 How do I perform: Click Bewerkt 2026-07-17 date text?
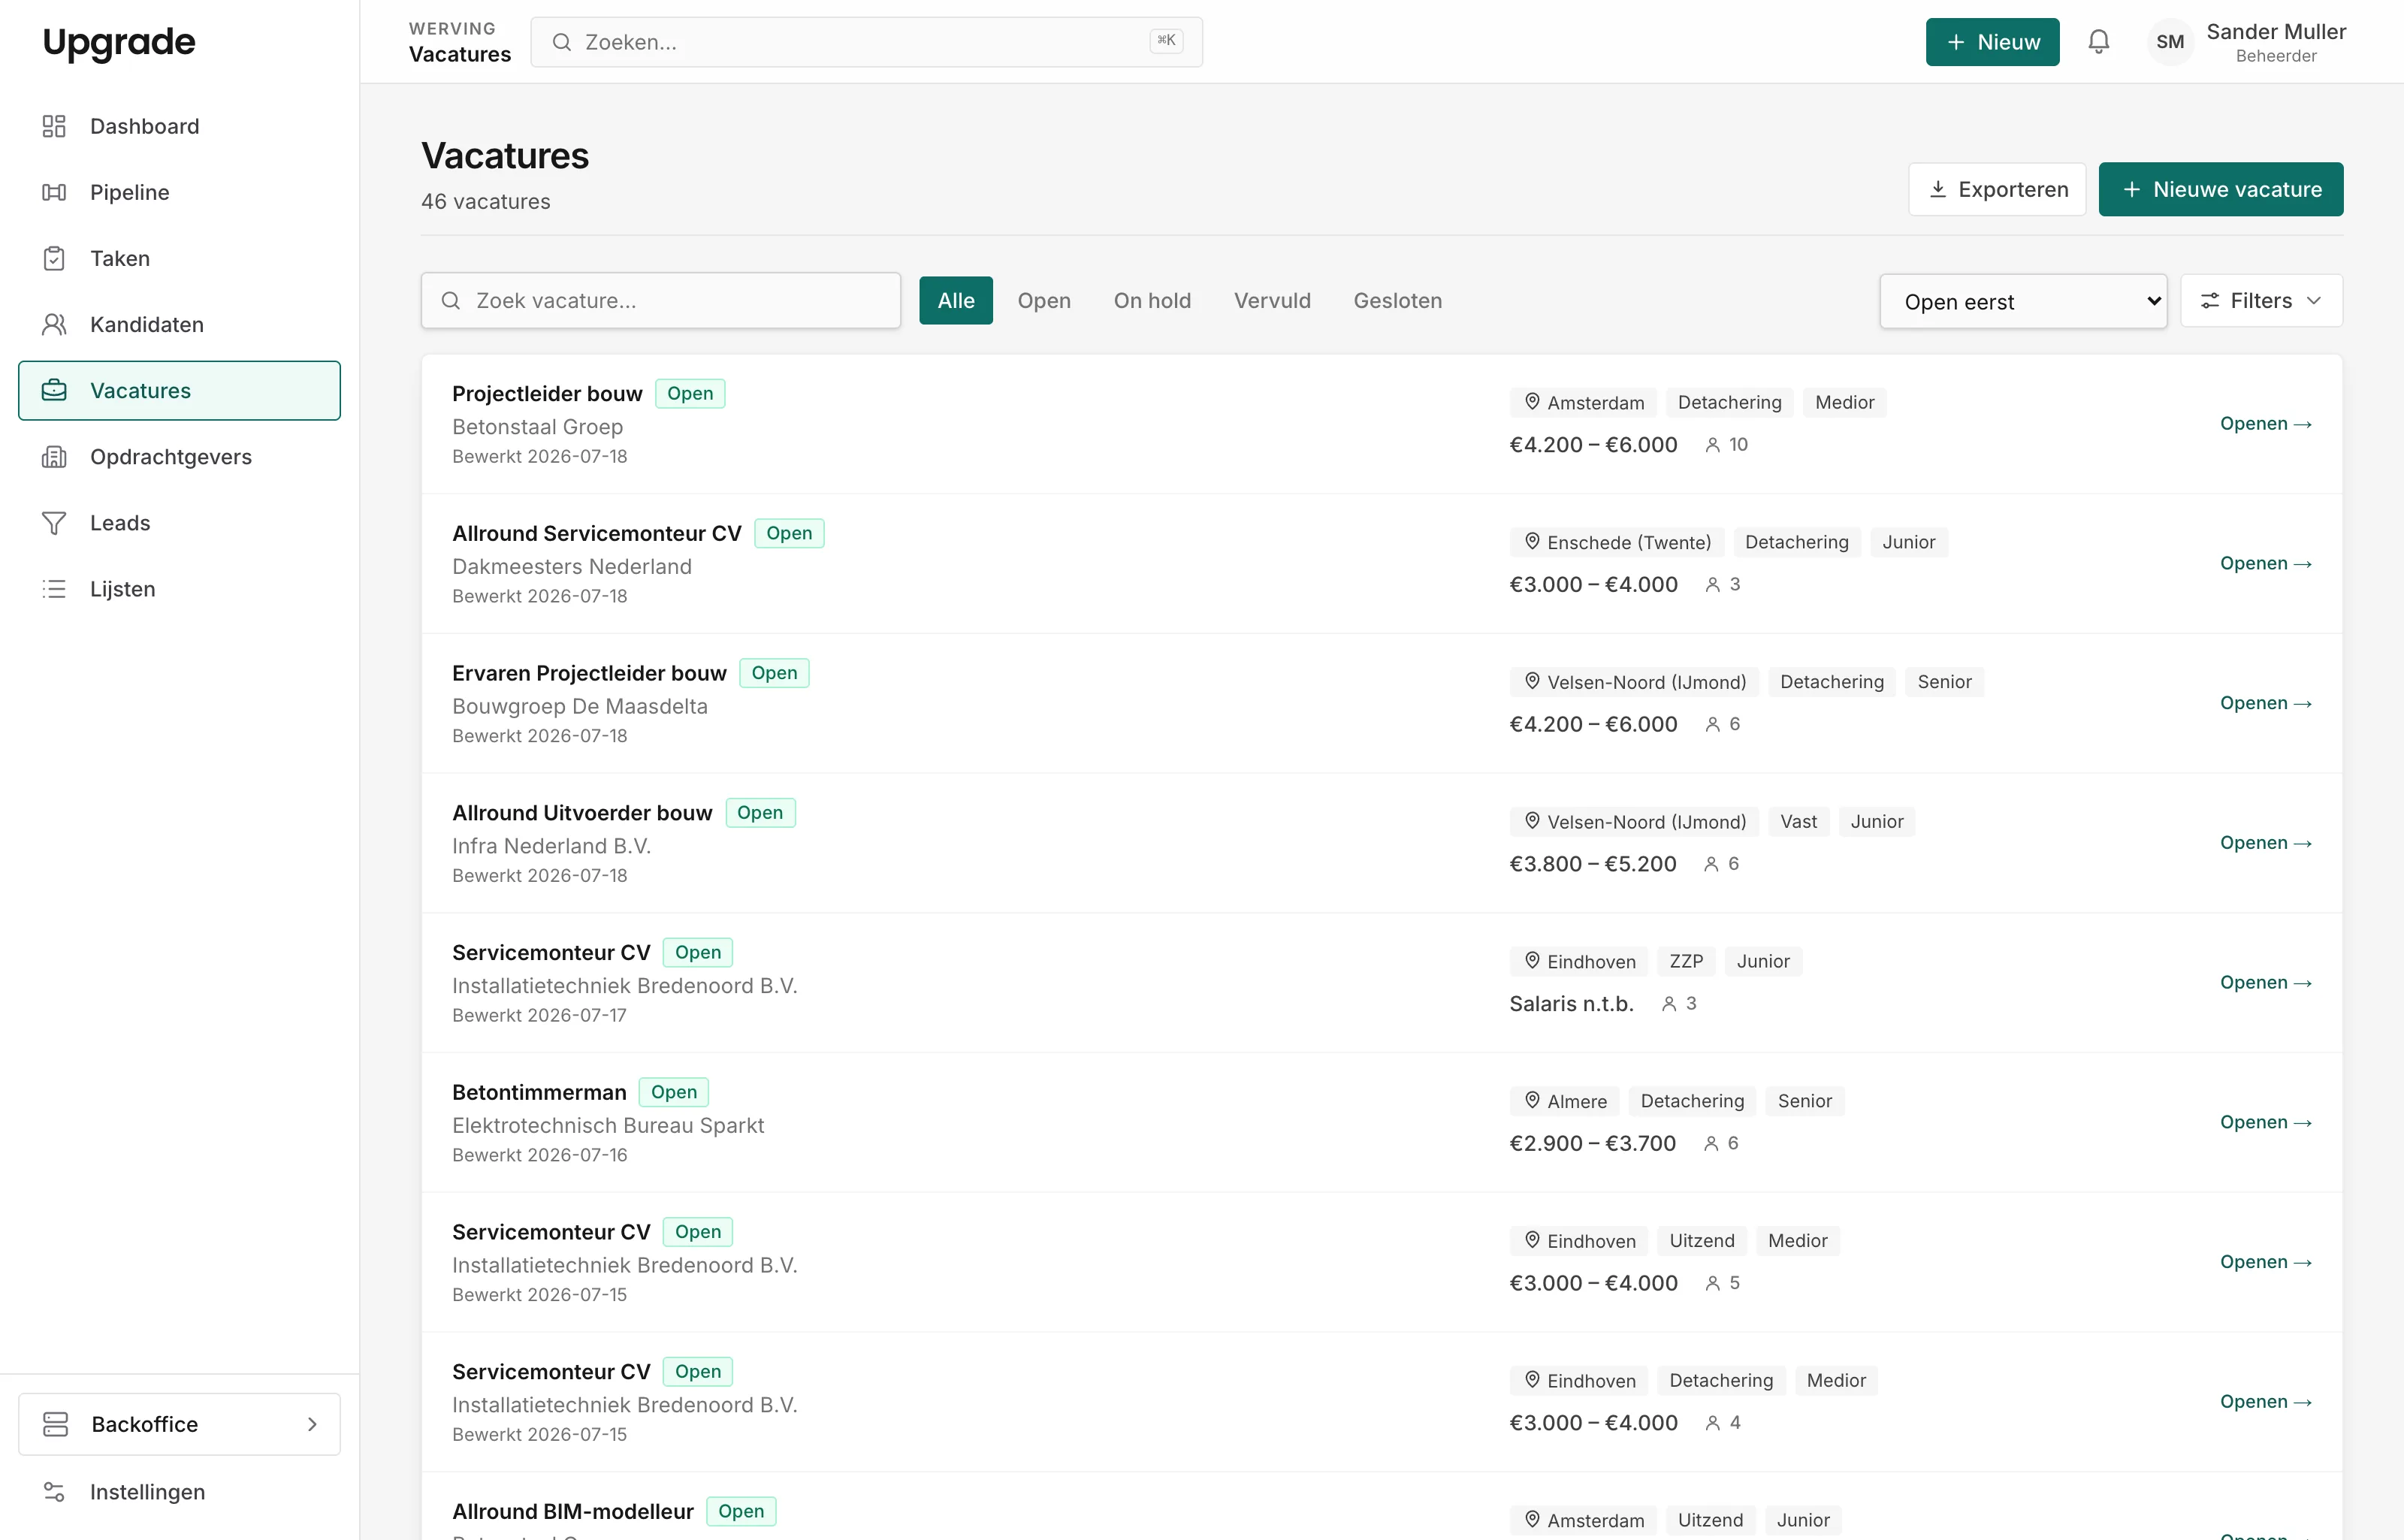539,1015
